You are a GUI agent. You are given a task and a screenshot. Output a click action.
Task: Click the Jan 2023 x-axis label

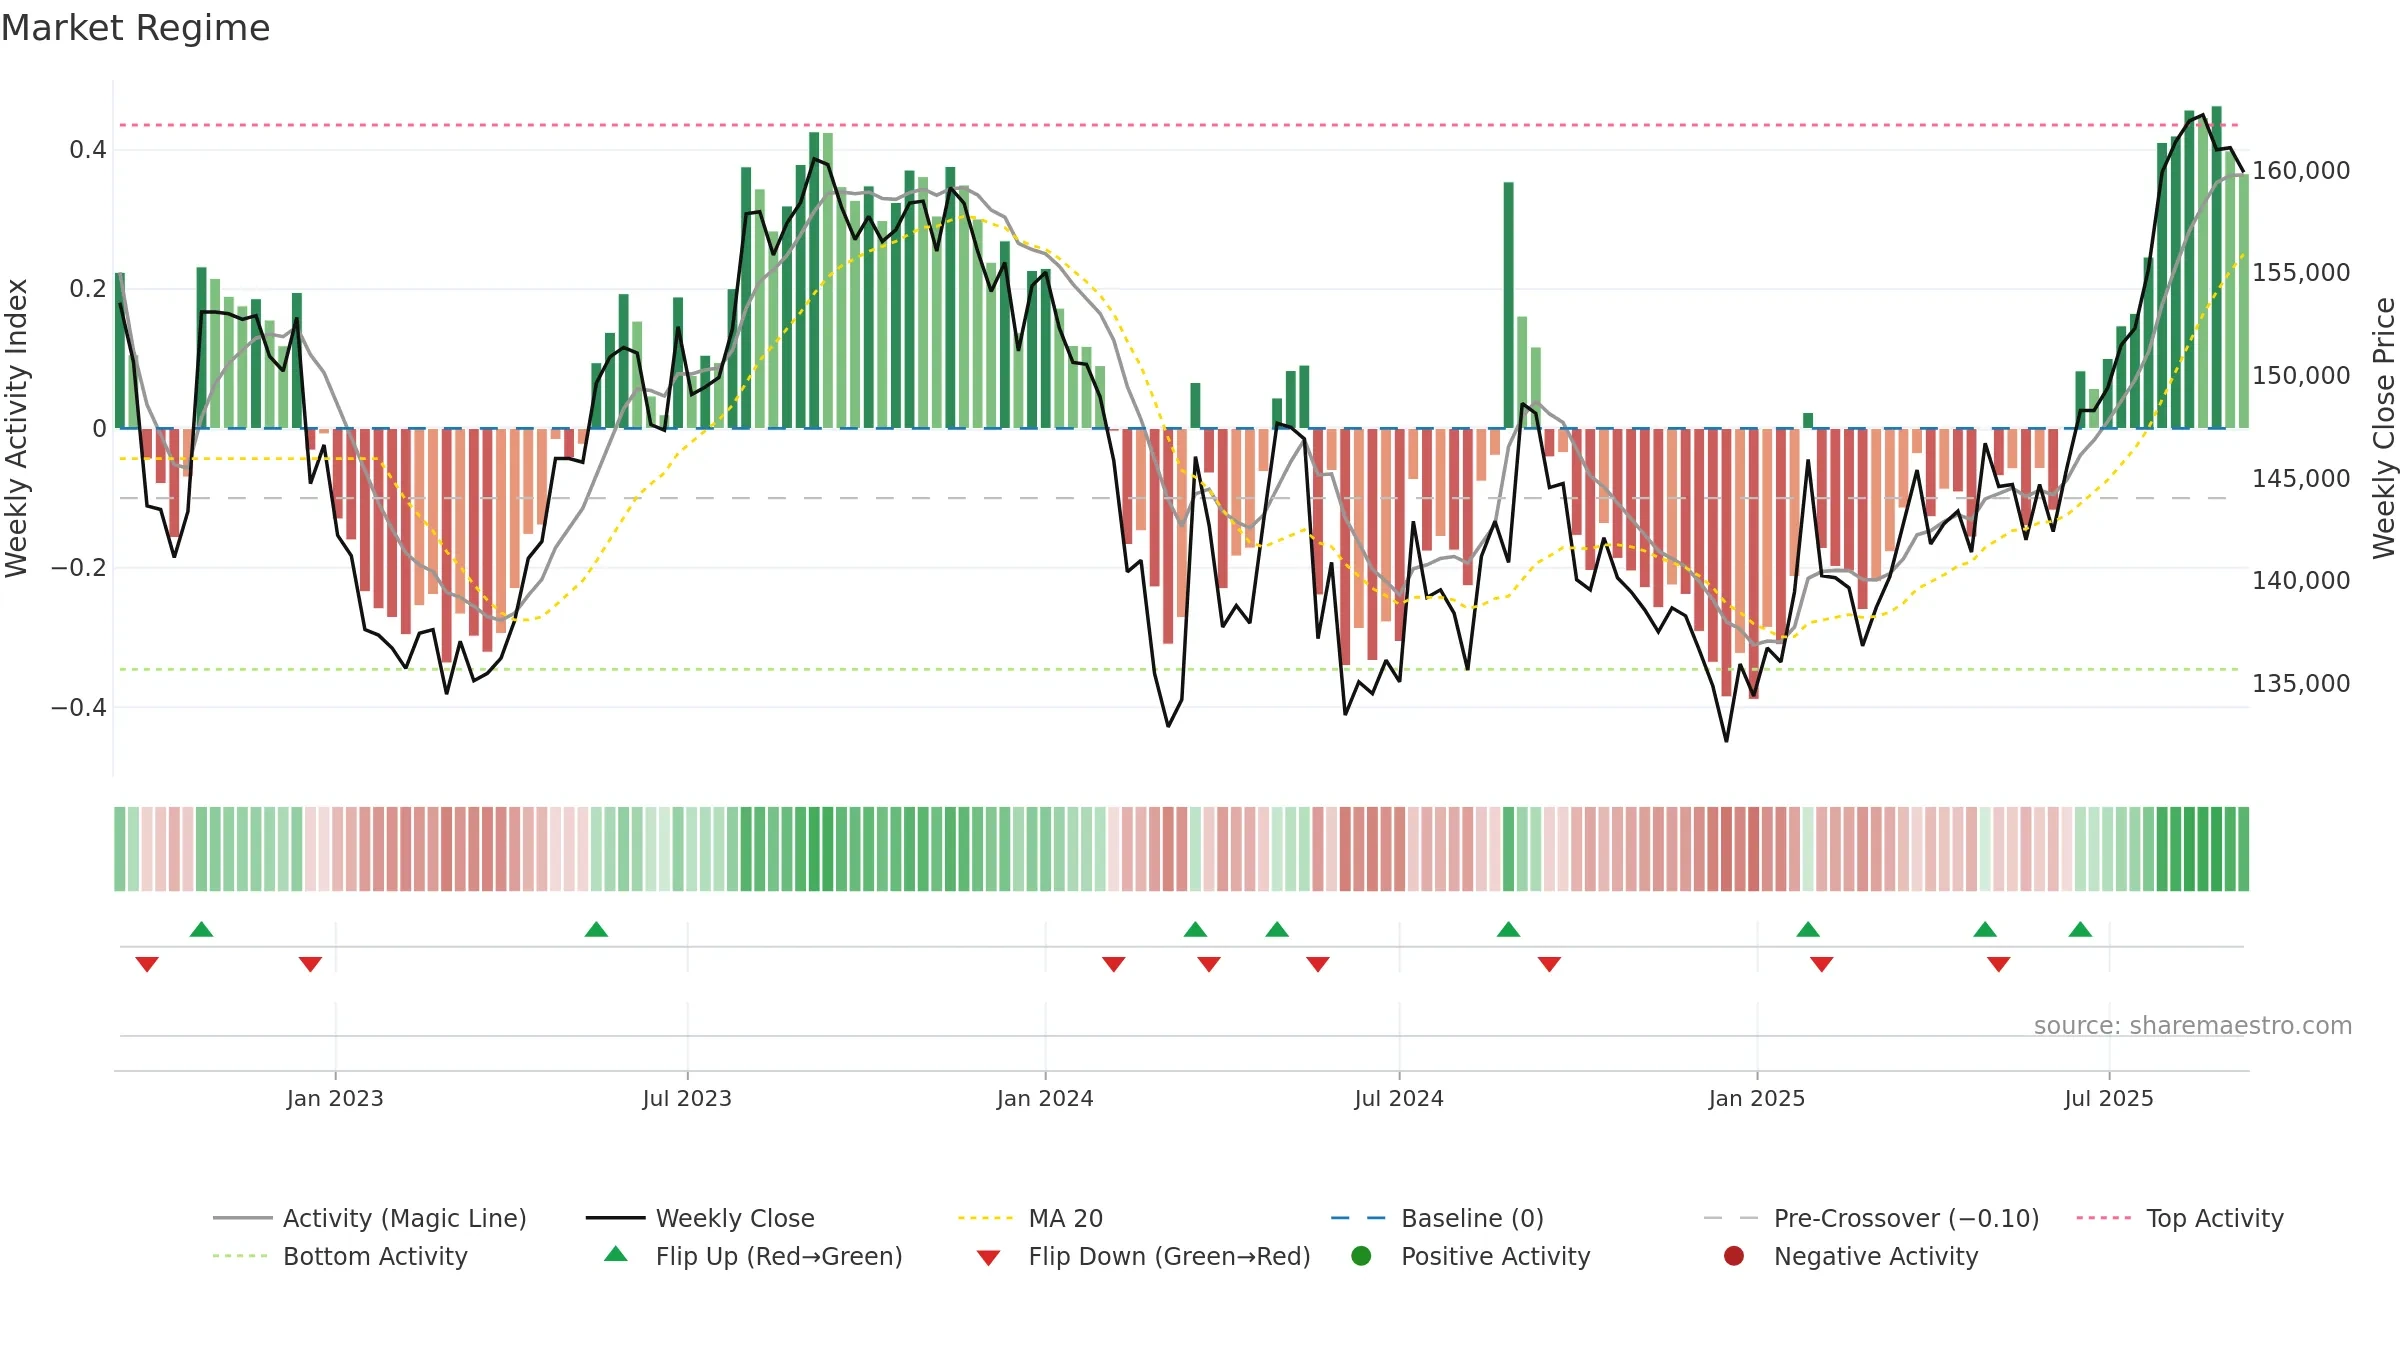click(335, 1099)
